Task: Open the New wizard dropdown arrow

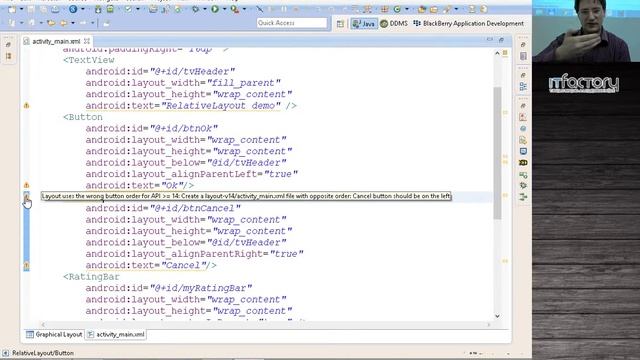Action: 21,9
